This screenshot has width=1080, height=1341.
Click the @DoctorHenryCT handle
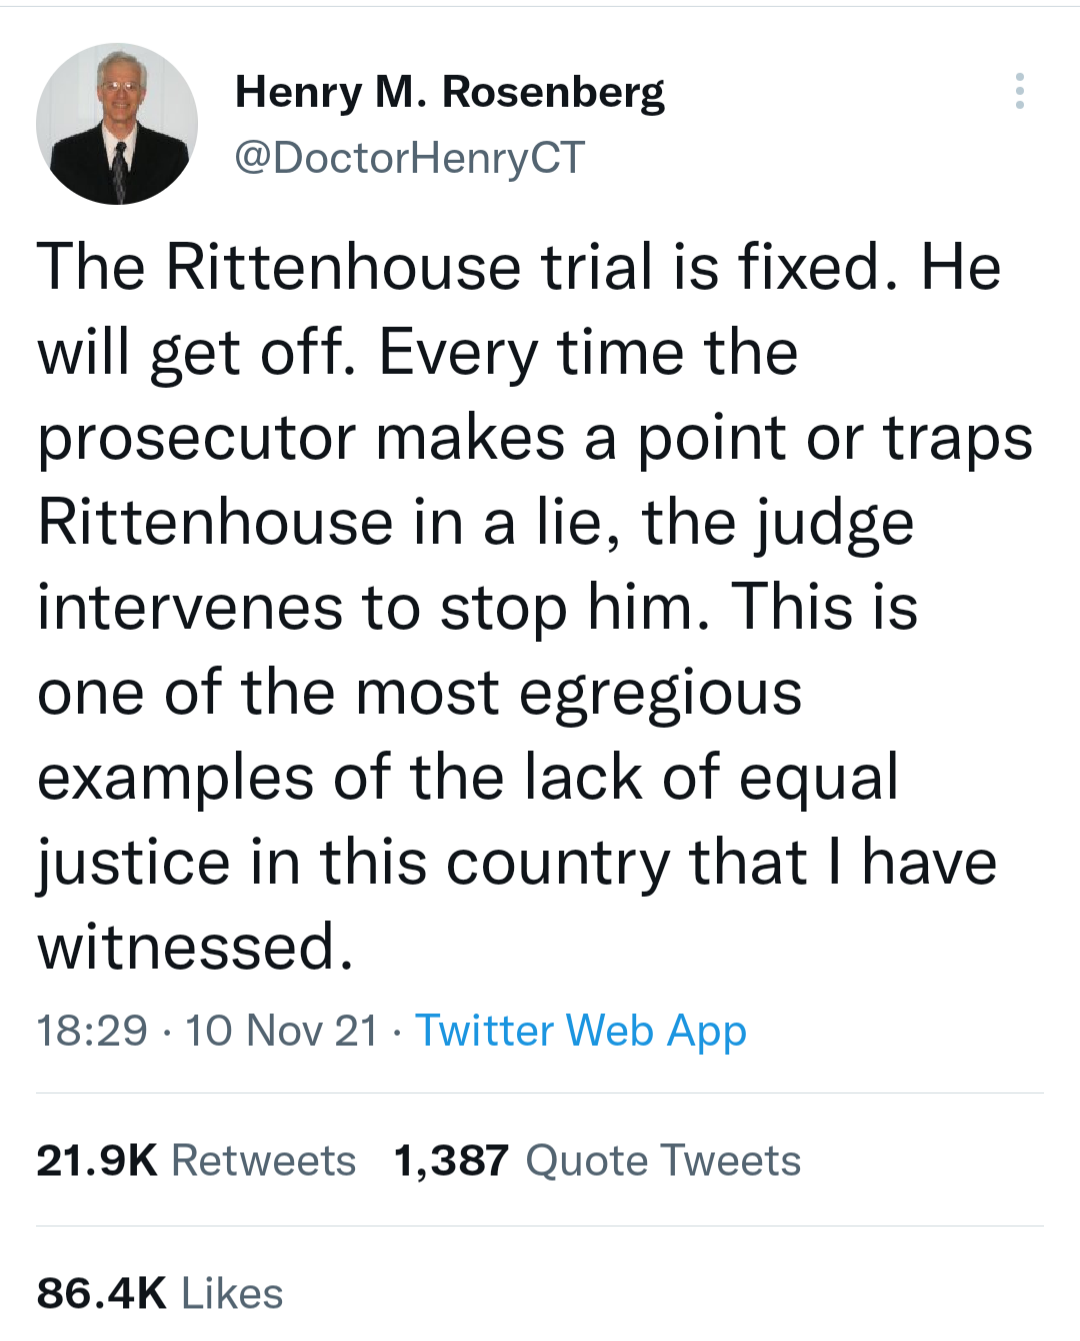click(409, 158)
